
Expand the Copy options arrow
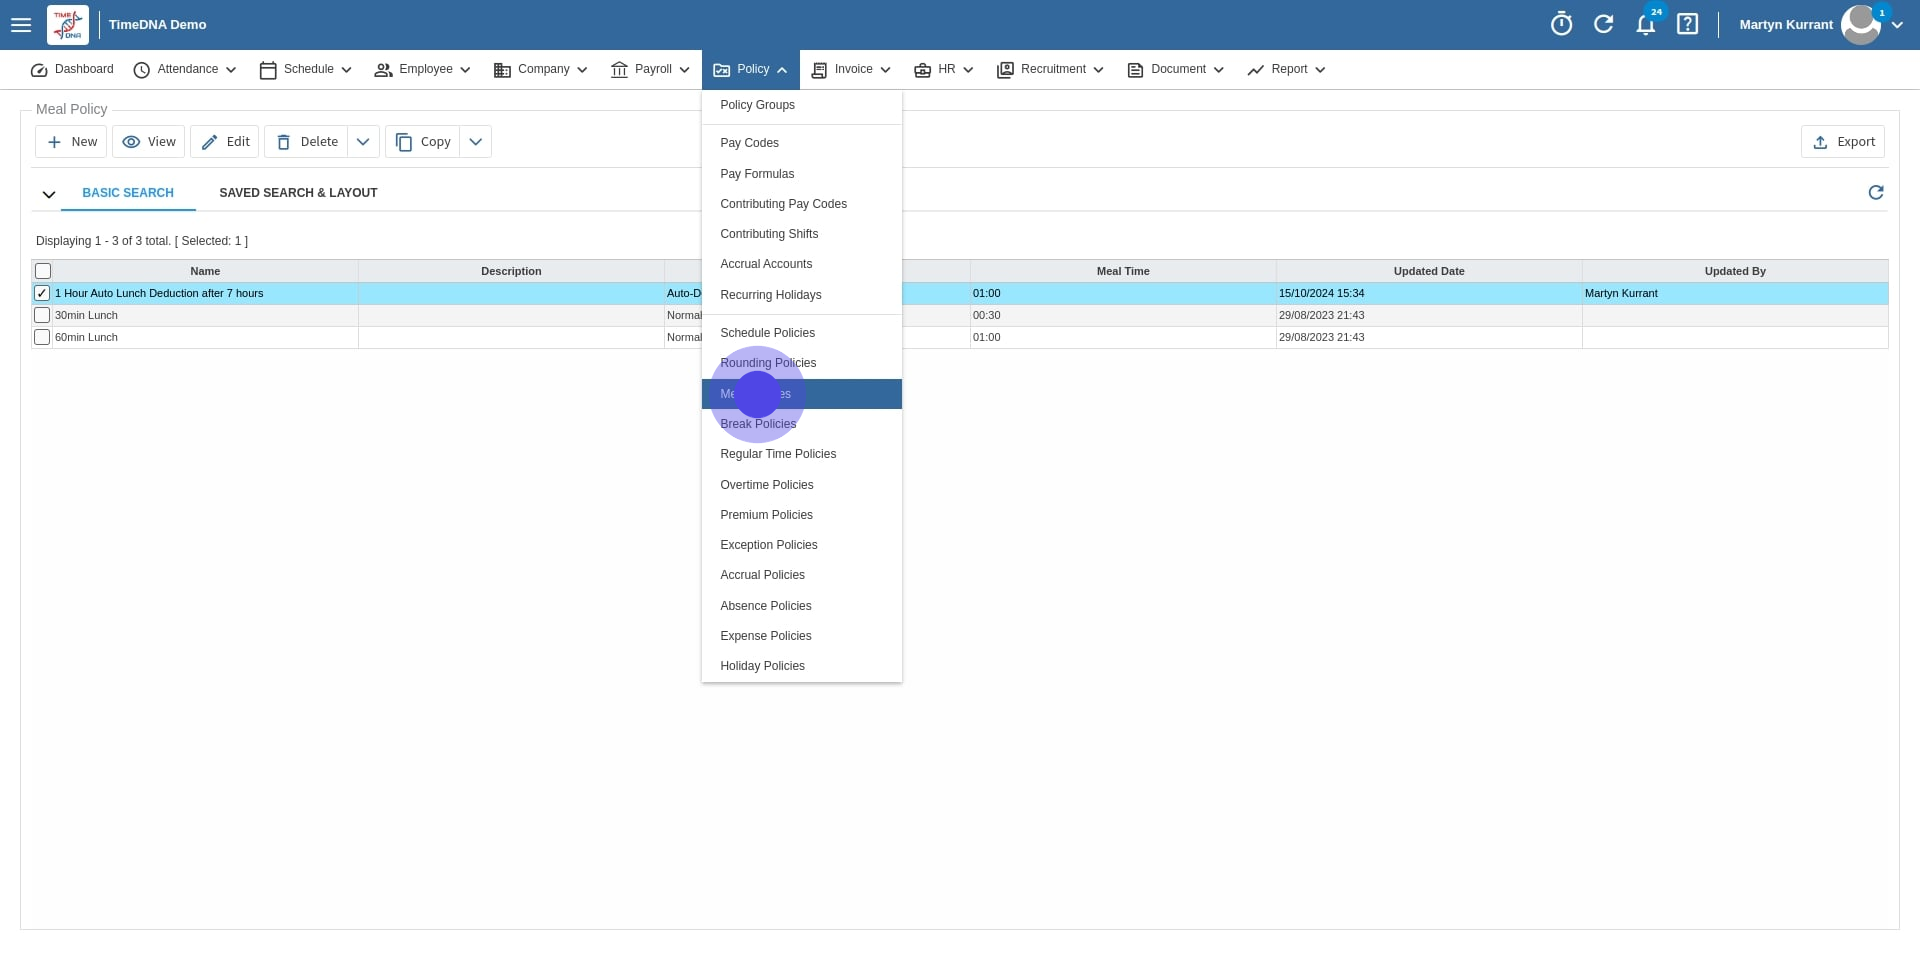476,142
